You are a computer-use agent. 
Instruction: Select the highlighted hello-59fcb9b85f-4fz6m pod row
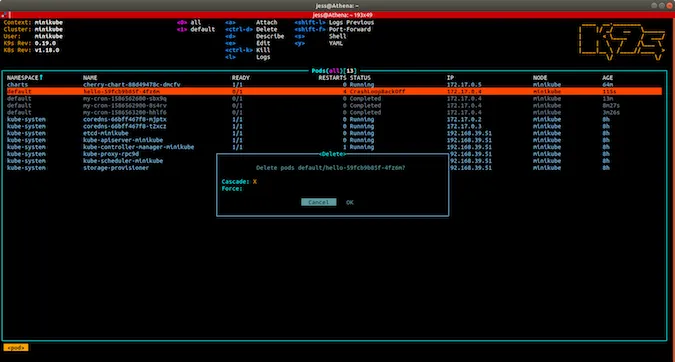click(x=334, y=92)
